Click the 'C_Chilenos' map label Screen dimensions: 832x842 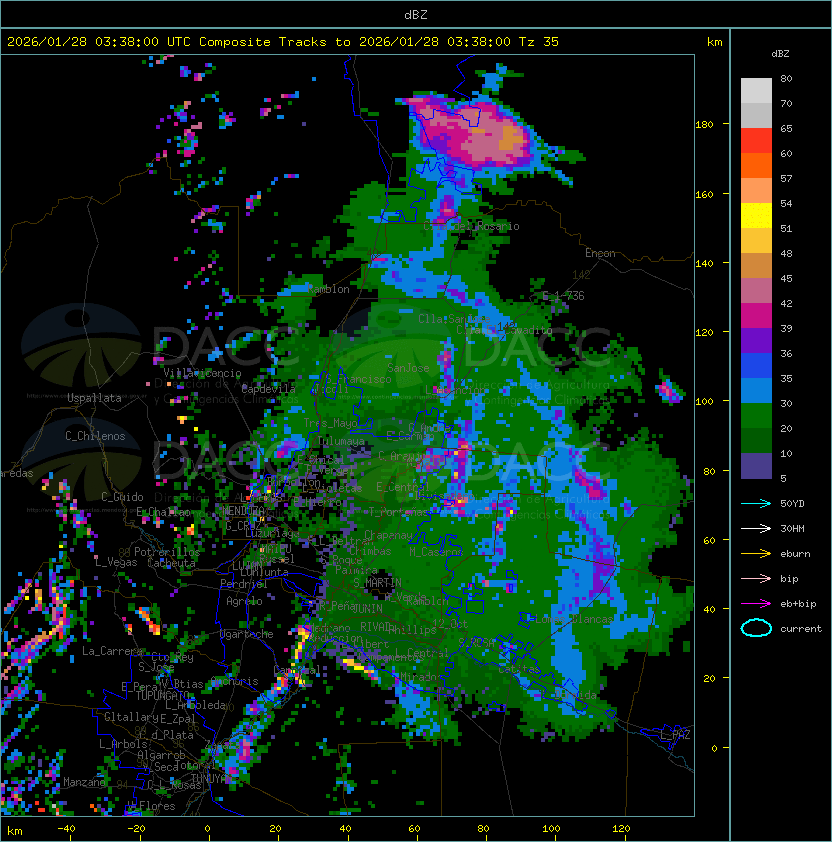(x=95, y=436)
